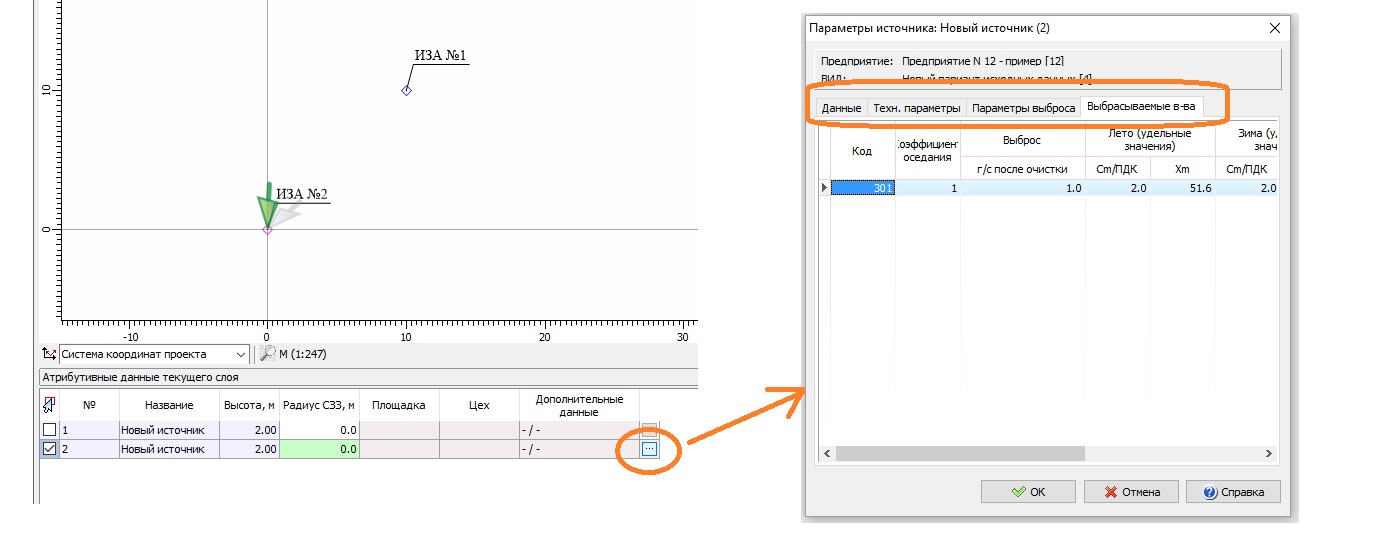Select the Параметры выброса tab

(x=1023, y=108)
